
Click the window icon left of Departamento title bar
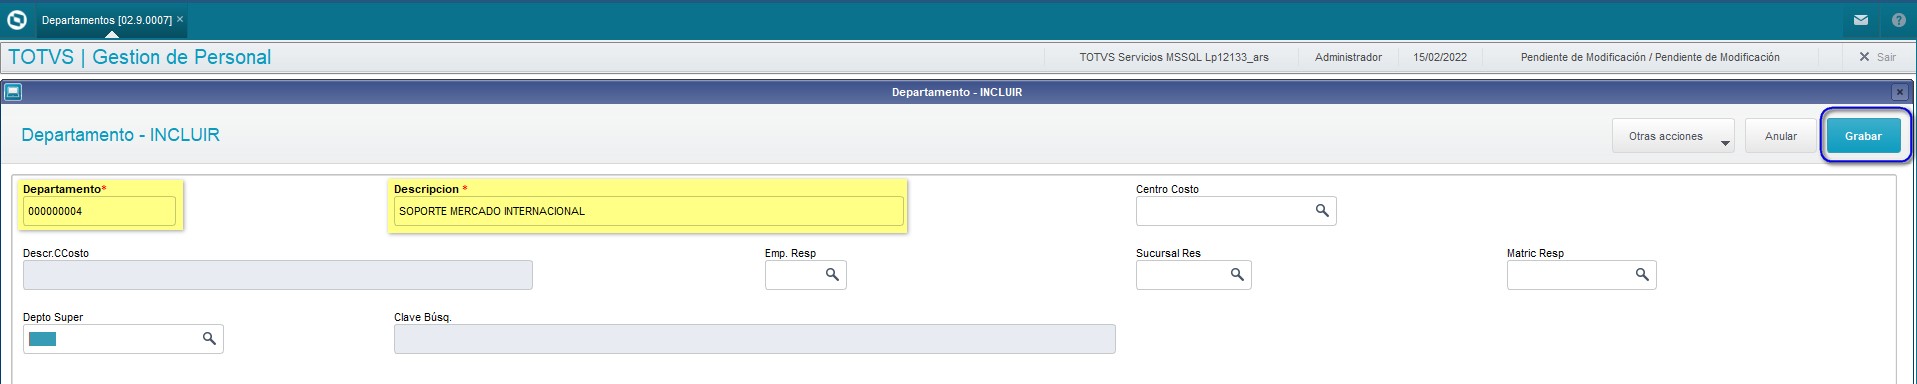pyautogui.click(x=13, y=92)
